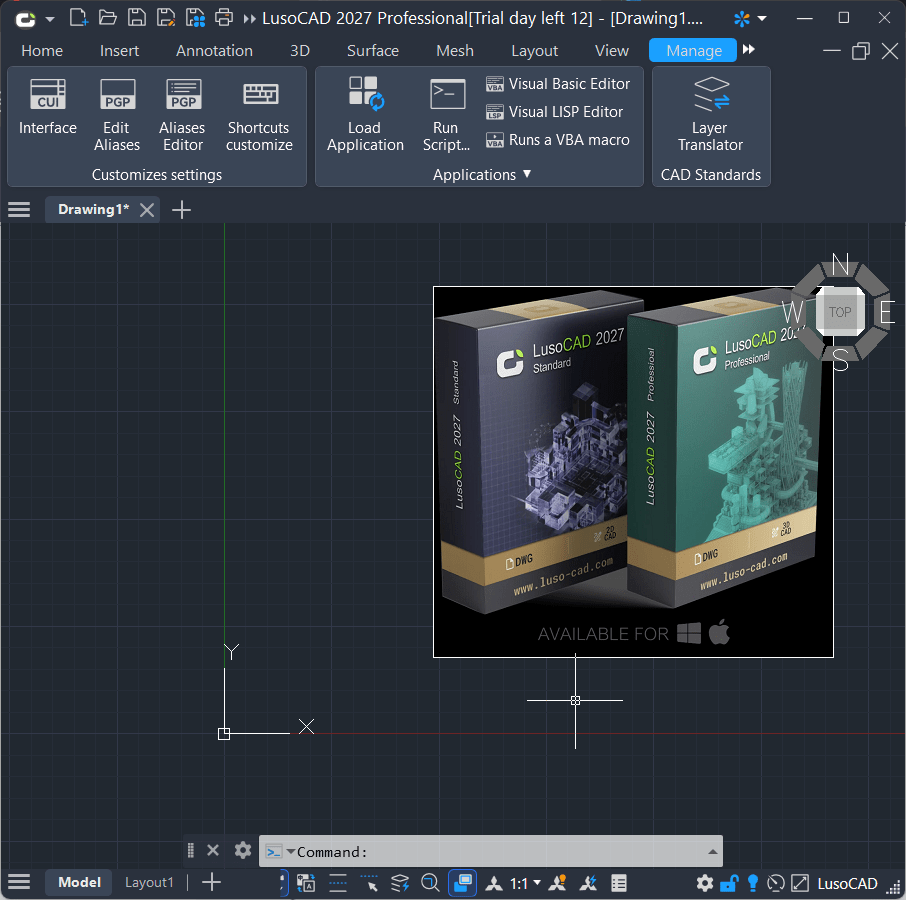Open the 1:1 annotation scale dropdown
The image size is (906, 900).
(x=525, y=883)
